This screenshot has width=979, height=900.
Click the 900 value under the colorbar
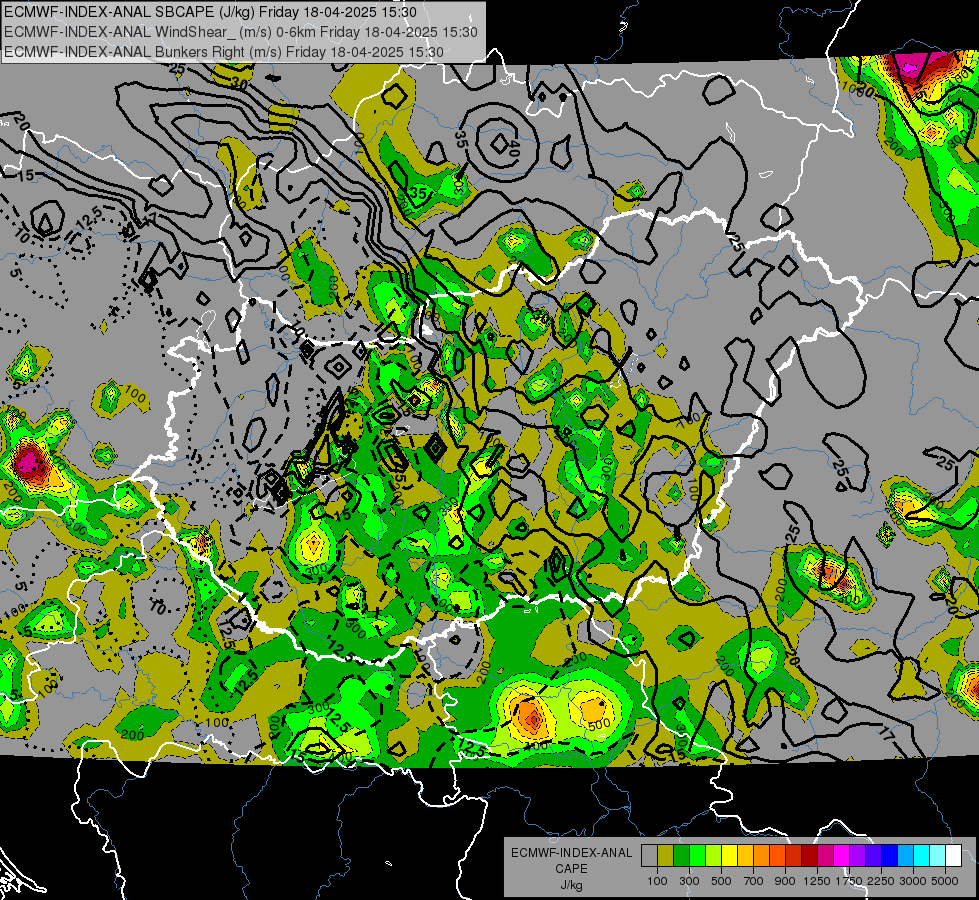click(x=785, y=881)
